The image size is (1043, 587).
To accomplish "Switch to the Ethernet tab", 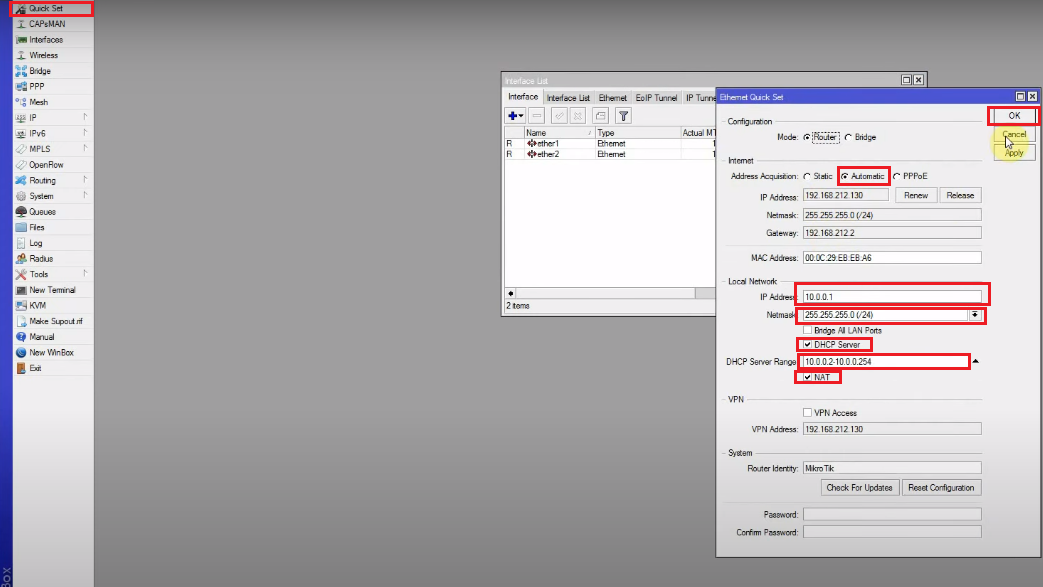I will pyautogui.click(x=613, y=98).
